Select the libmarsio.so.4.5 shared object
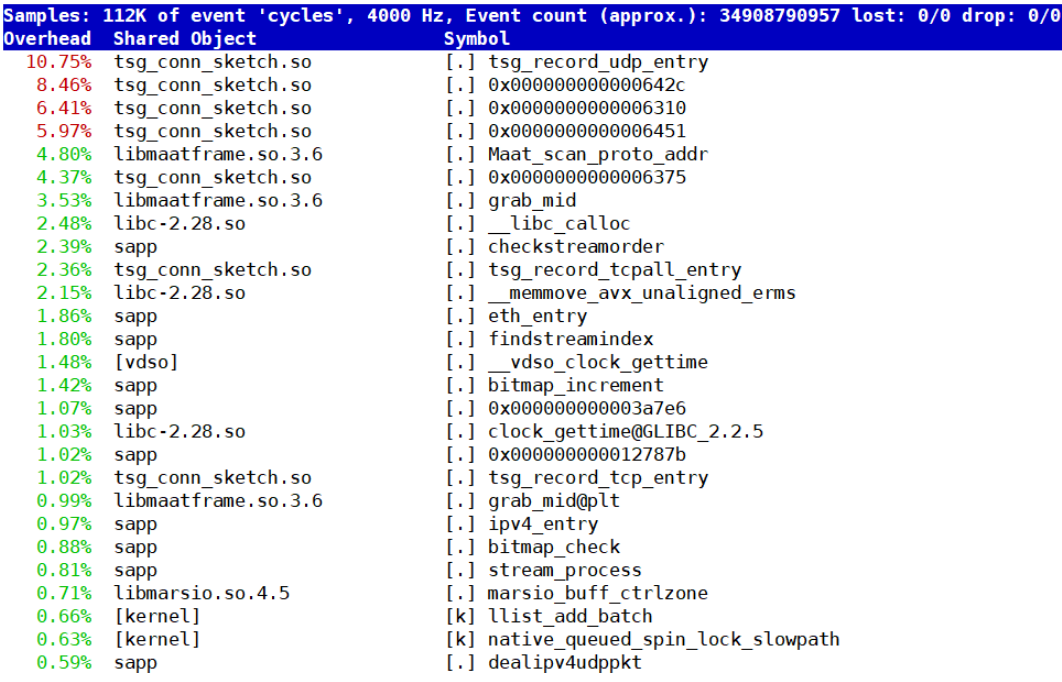This screenshot has width=1062, height=682. [x=201, y=593]
